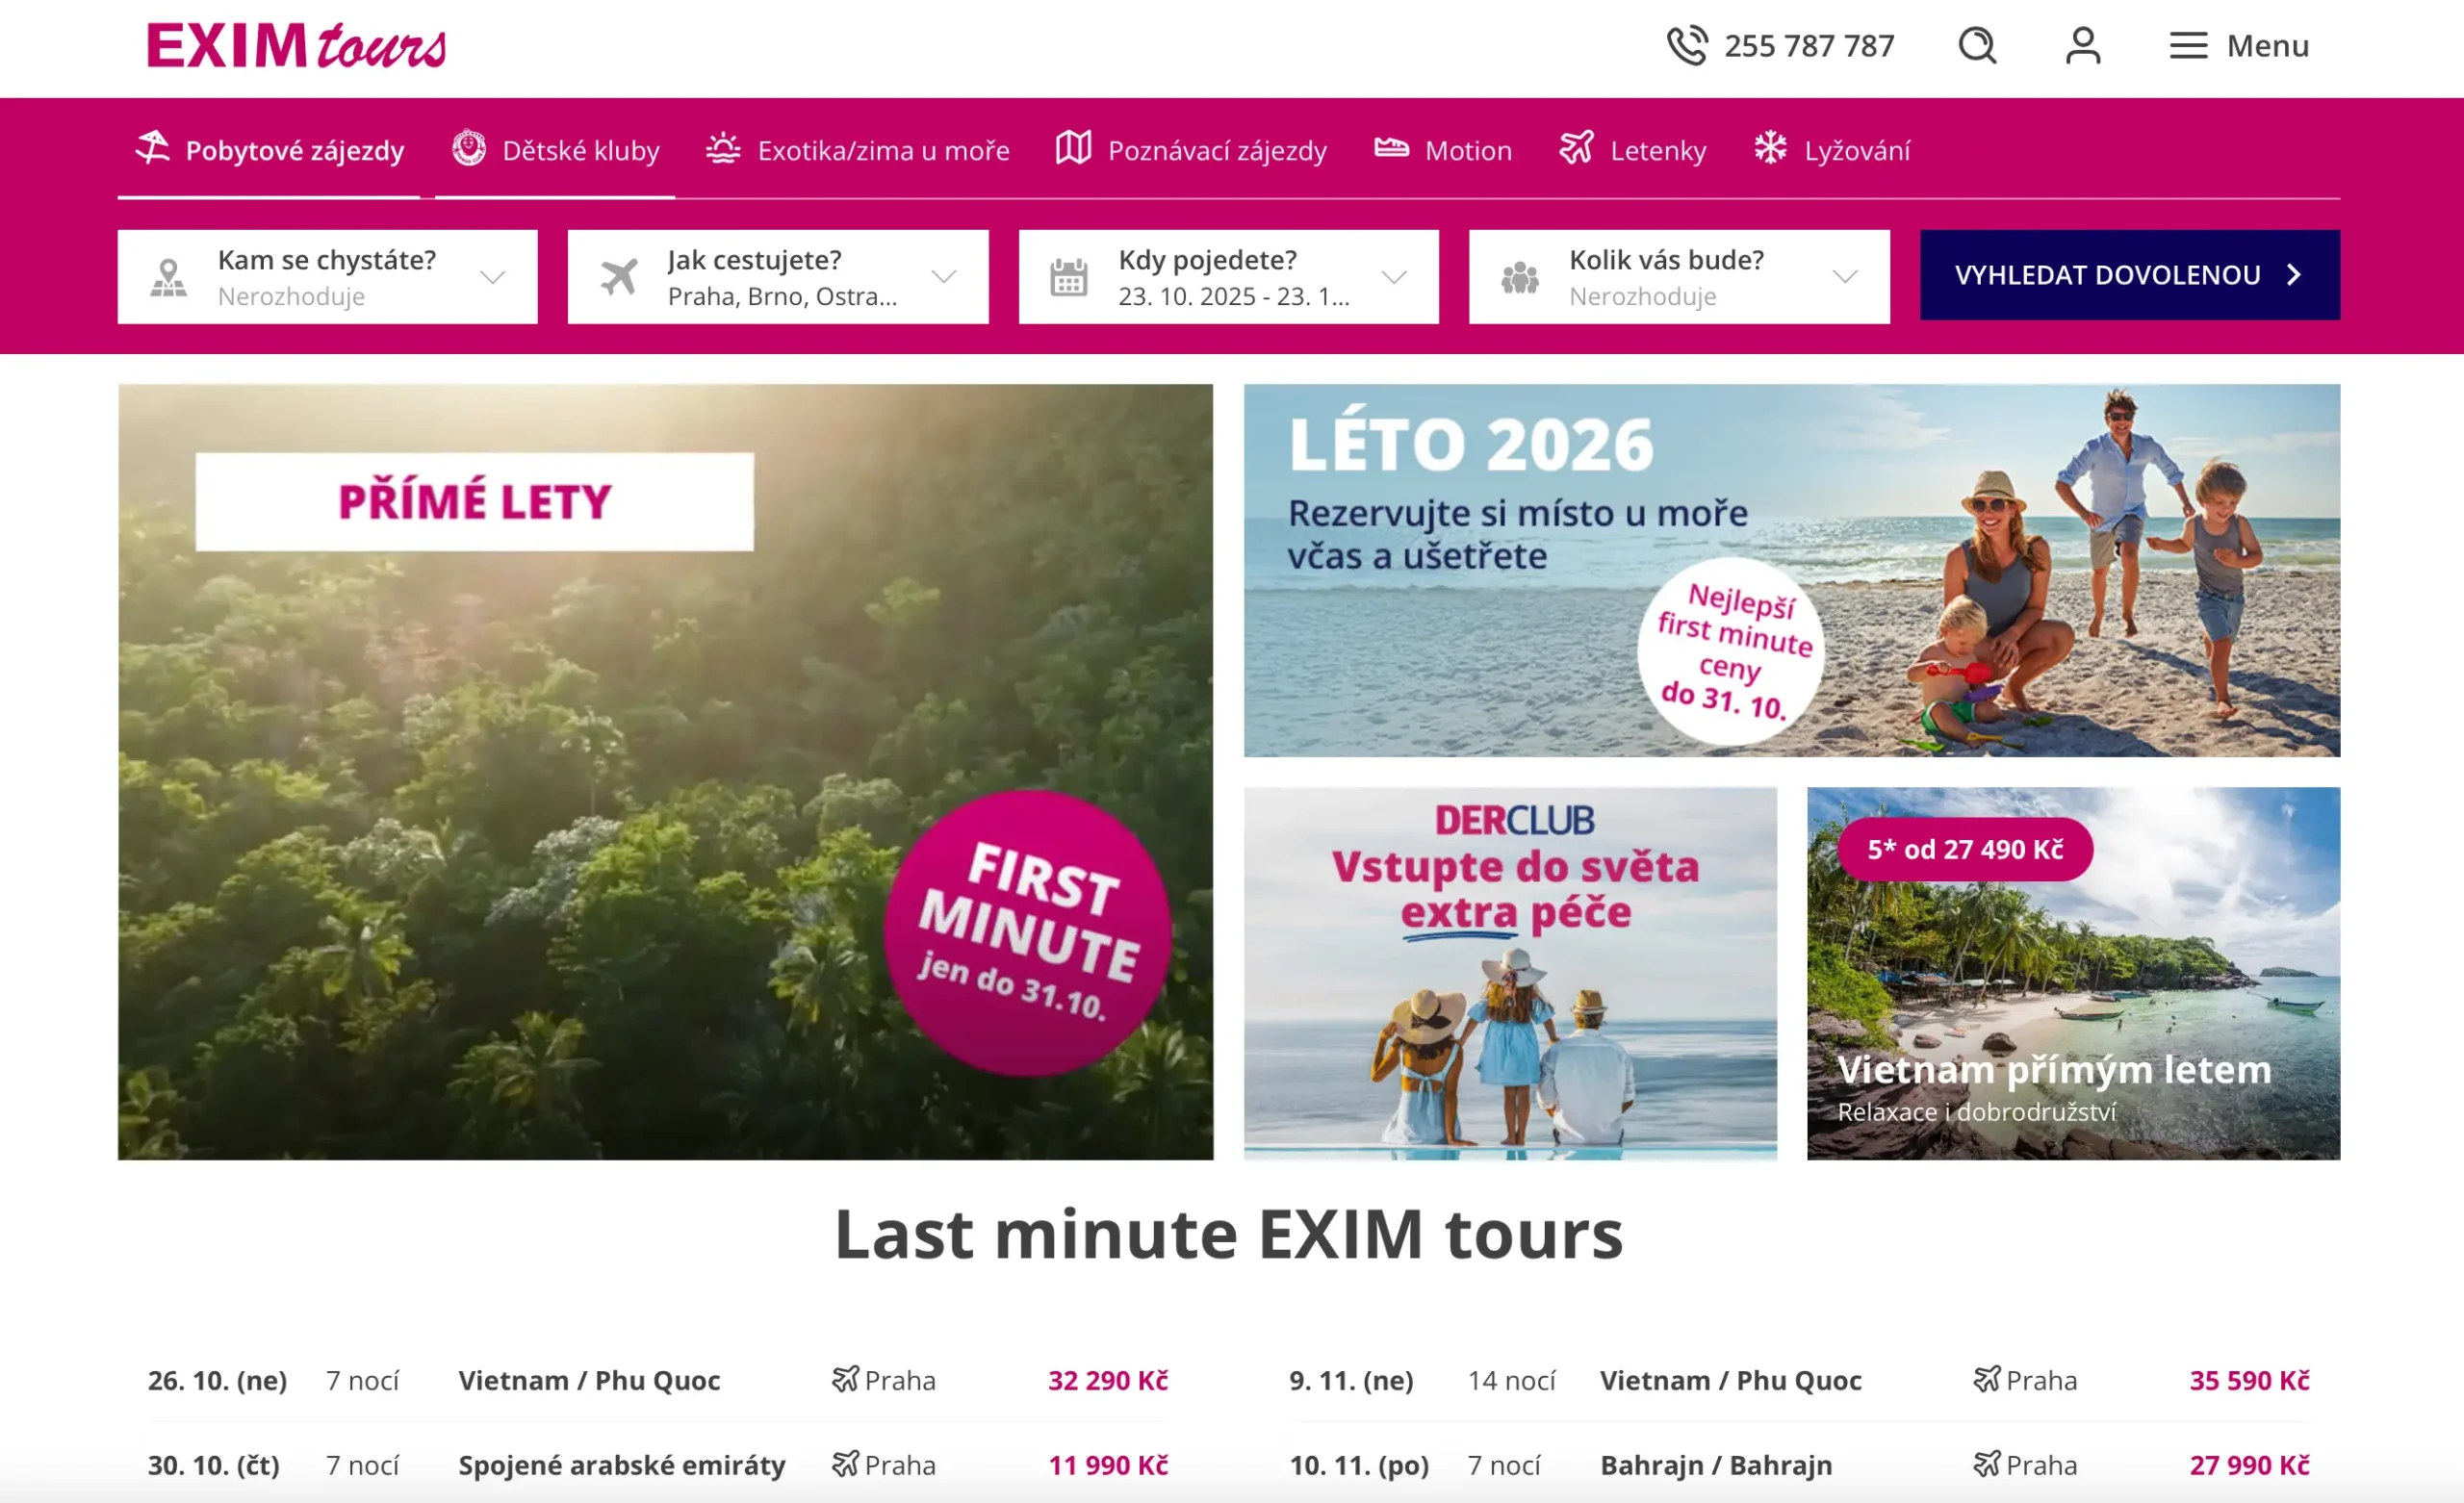Click the airplane icon in Jak cestujete

pos(619,277)
